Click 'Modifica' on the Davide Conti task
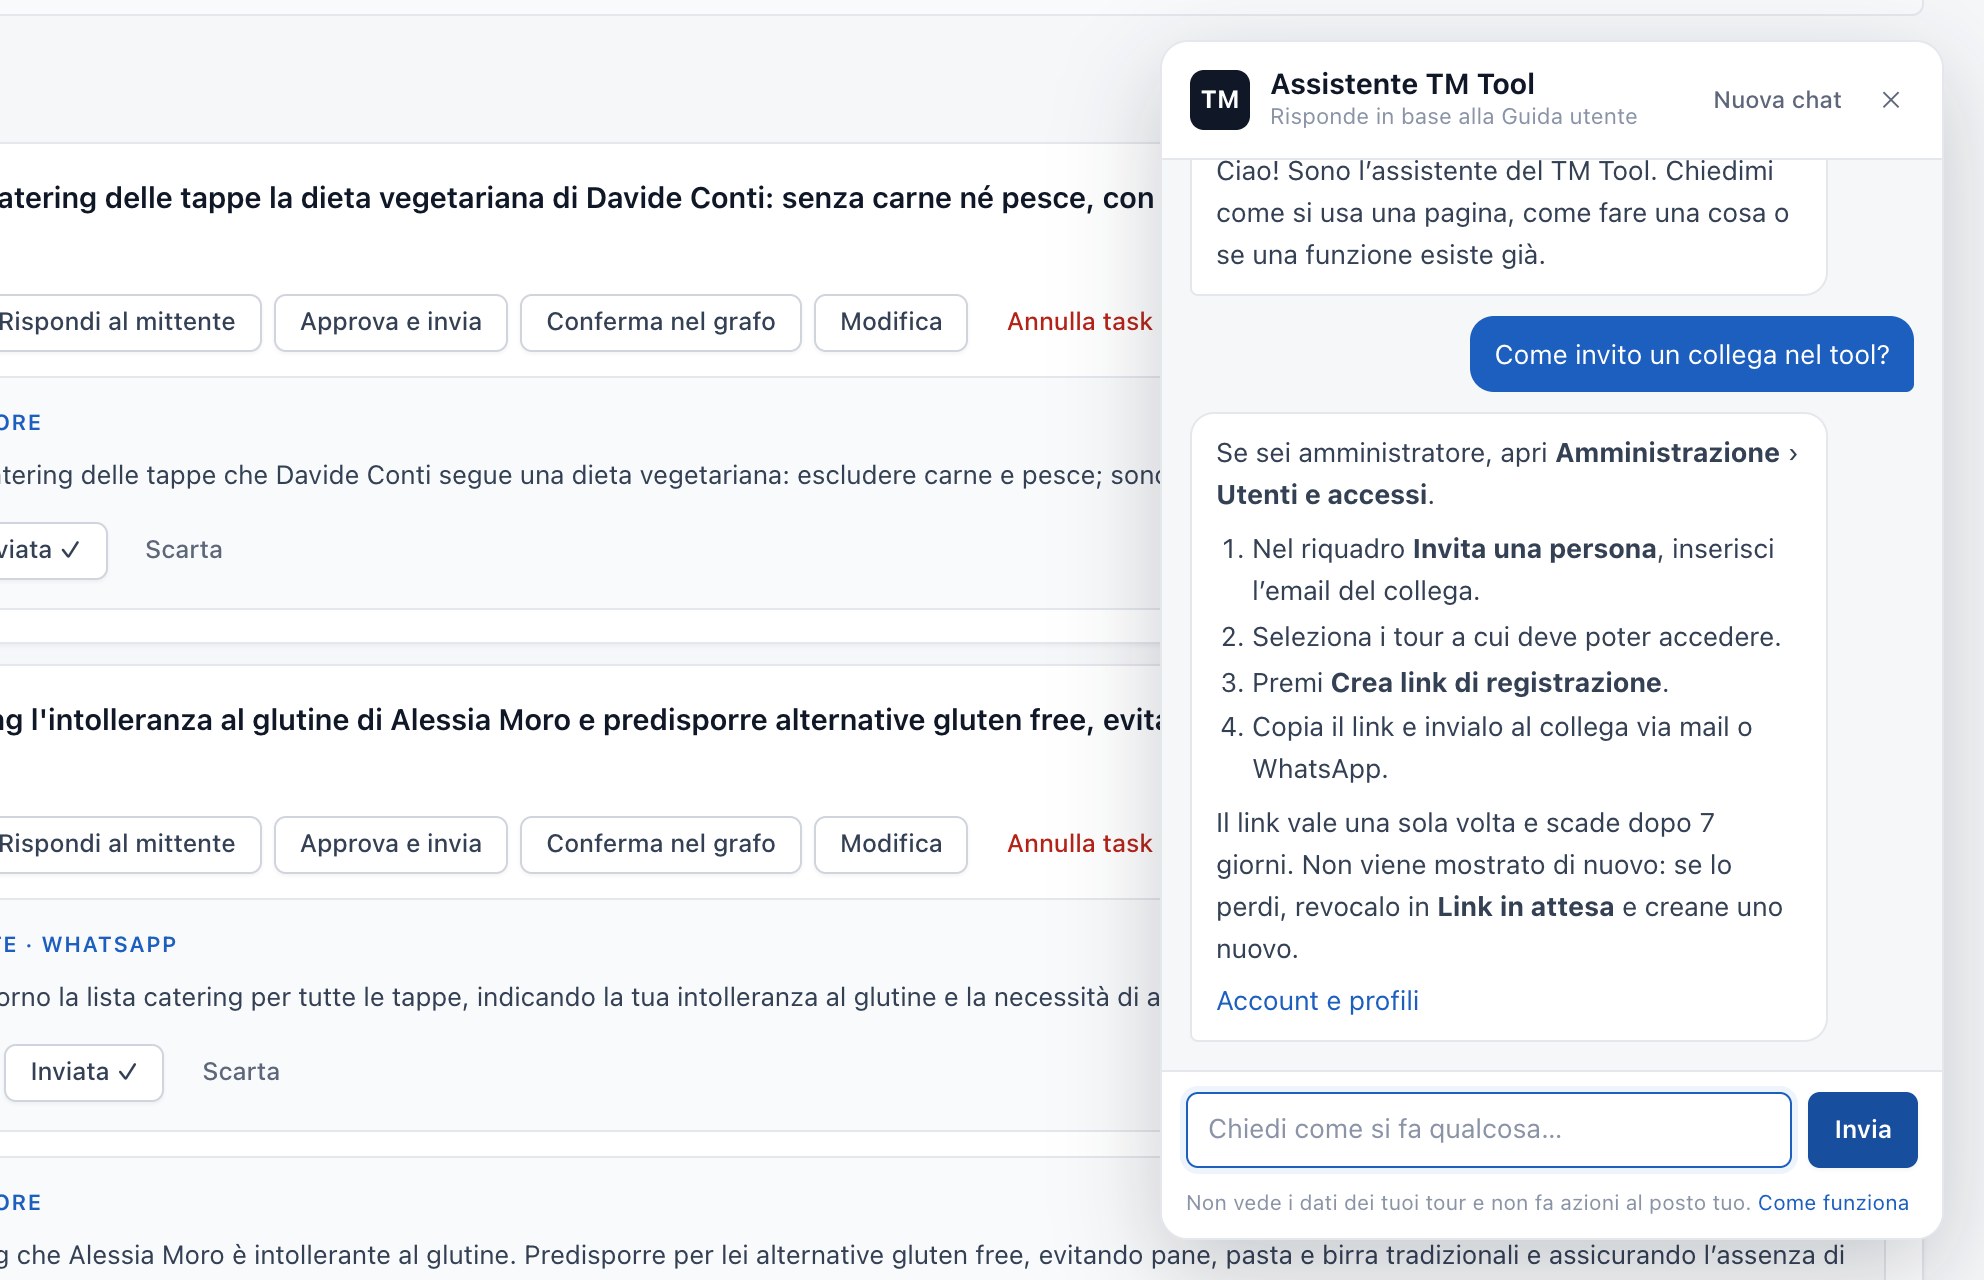 891,322
